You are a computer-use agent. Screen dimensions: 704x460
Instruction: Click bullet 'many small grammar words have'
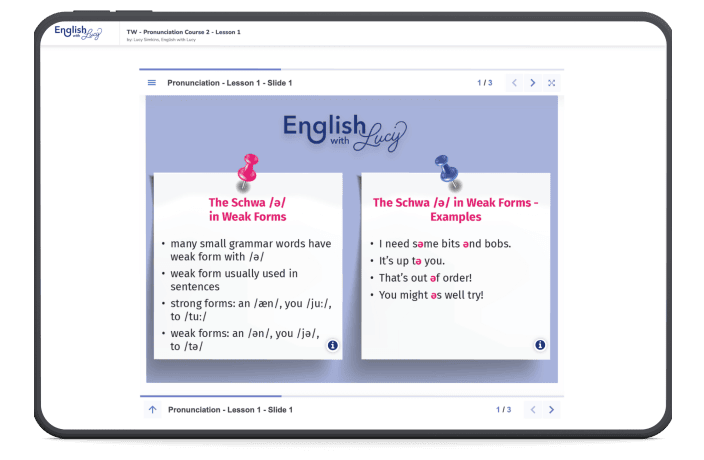251,250
